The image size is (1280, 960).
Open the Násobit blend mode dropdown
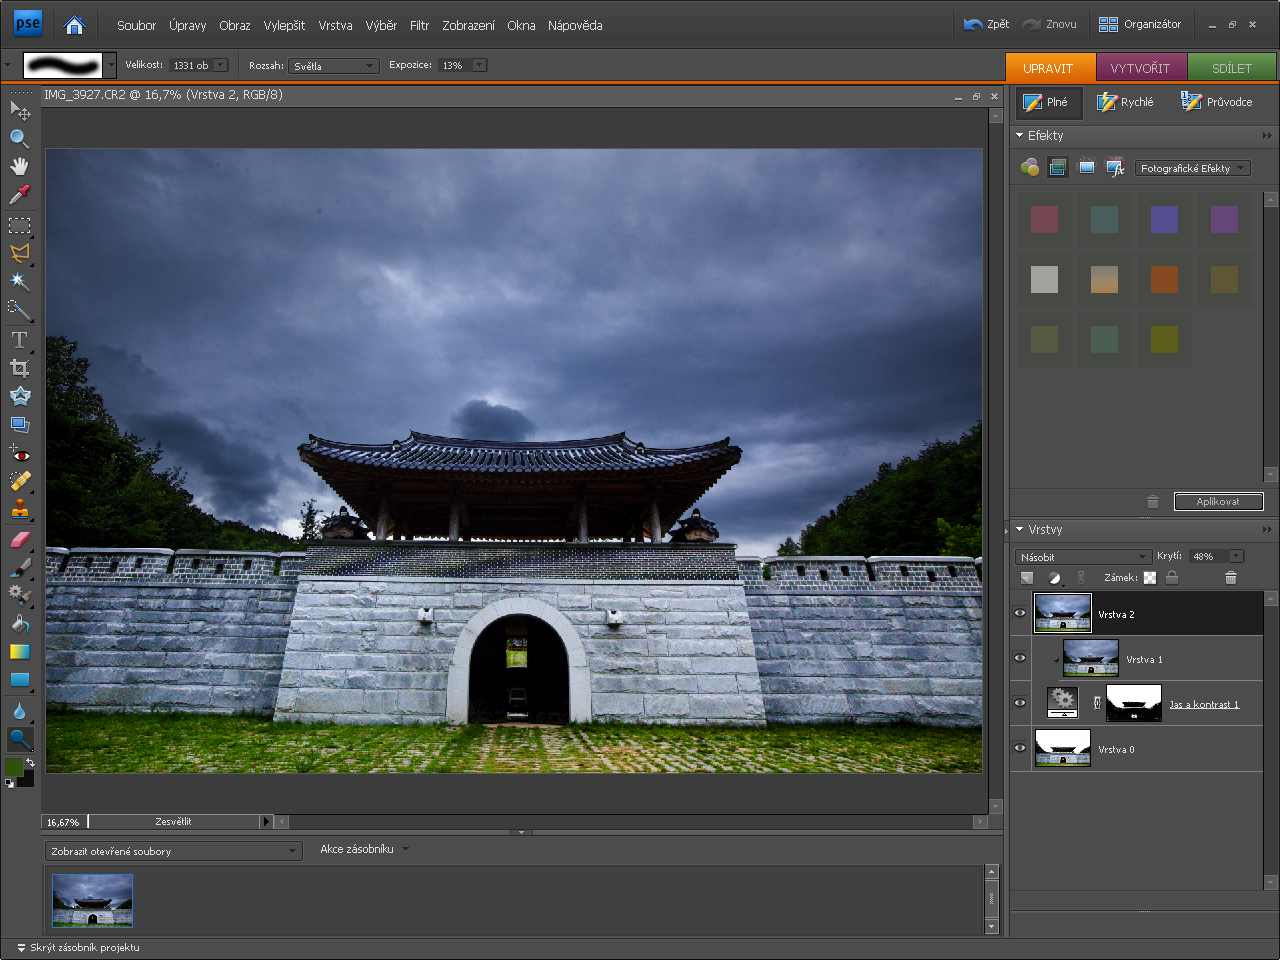pos(1084,557)
